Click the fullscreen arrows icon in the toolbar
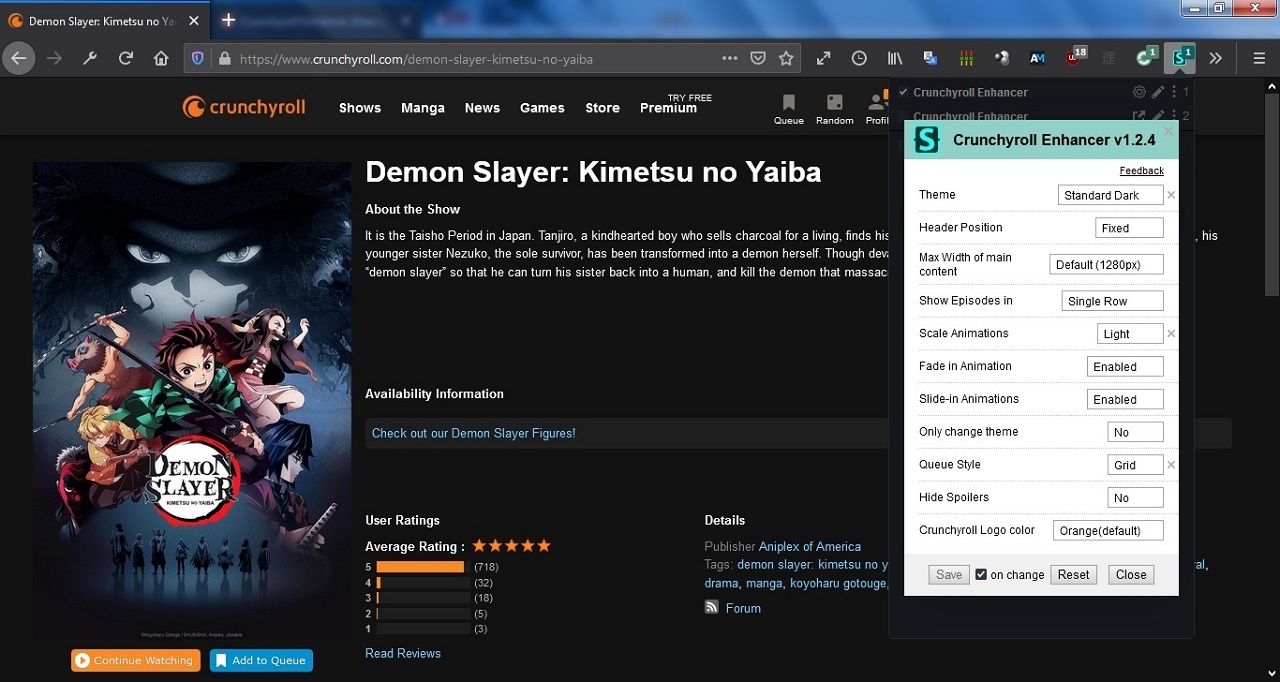This screenshot has height=682, width=1280. tap(823, 59)
